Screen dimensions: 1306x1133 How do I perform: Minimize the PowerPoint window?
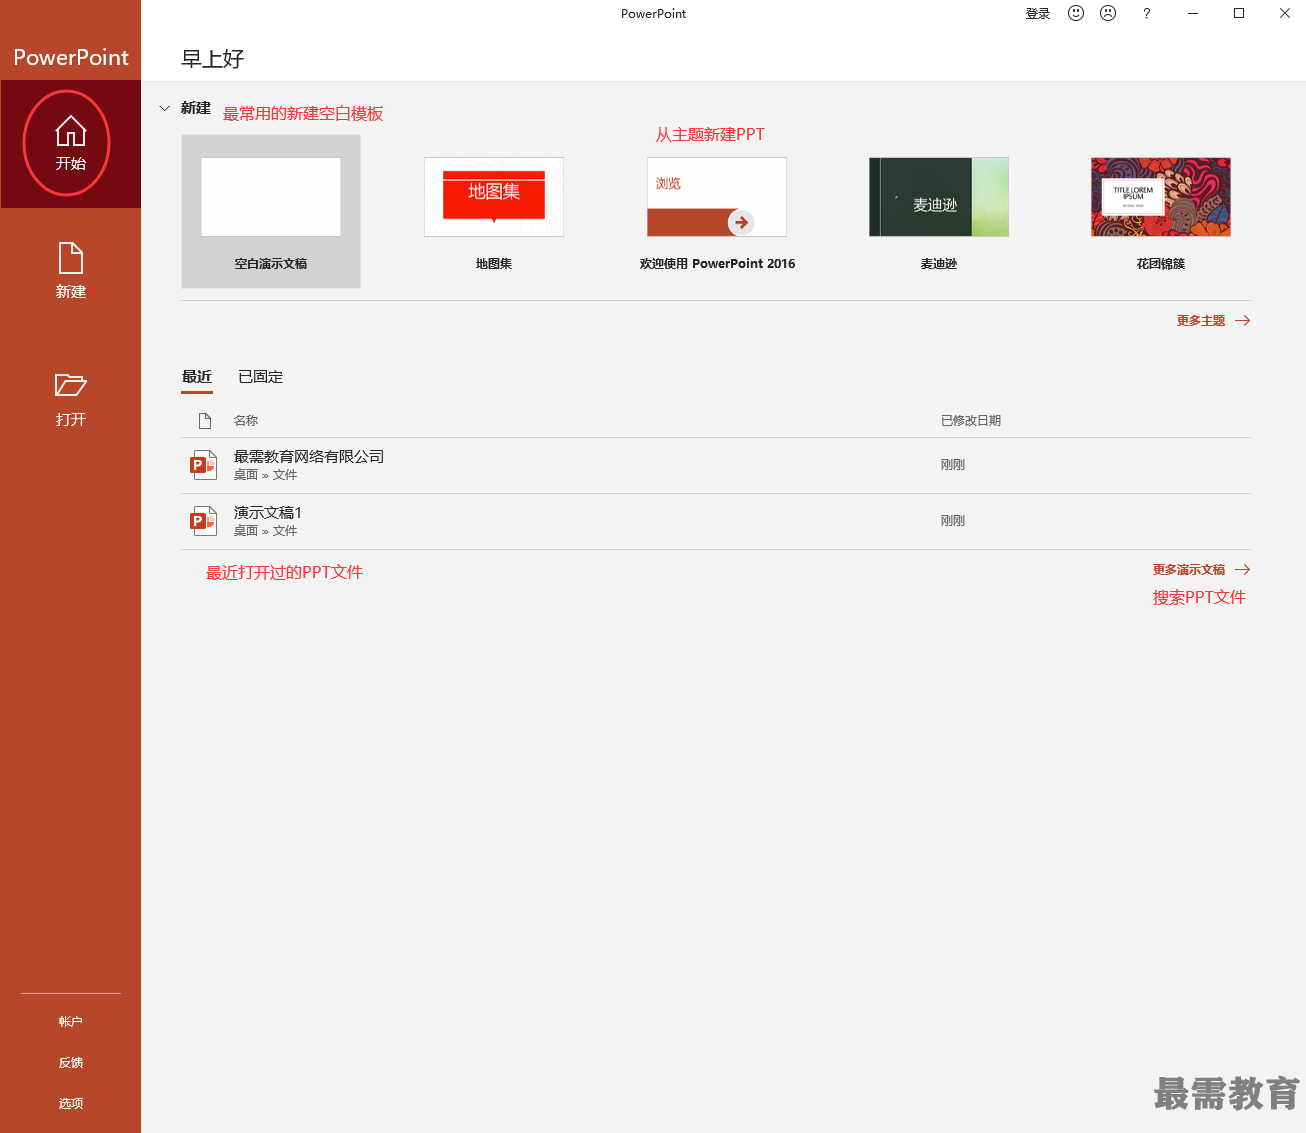1193,13
